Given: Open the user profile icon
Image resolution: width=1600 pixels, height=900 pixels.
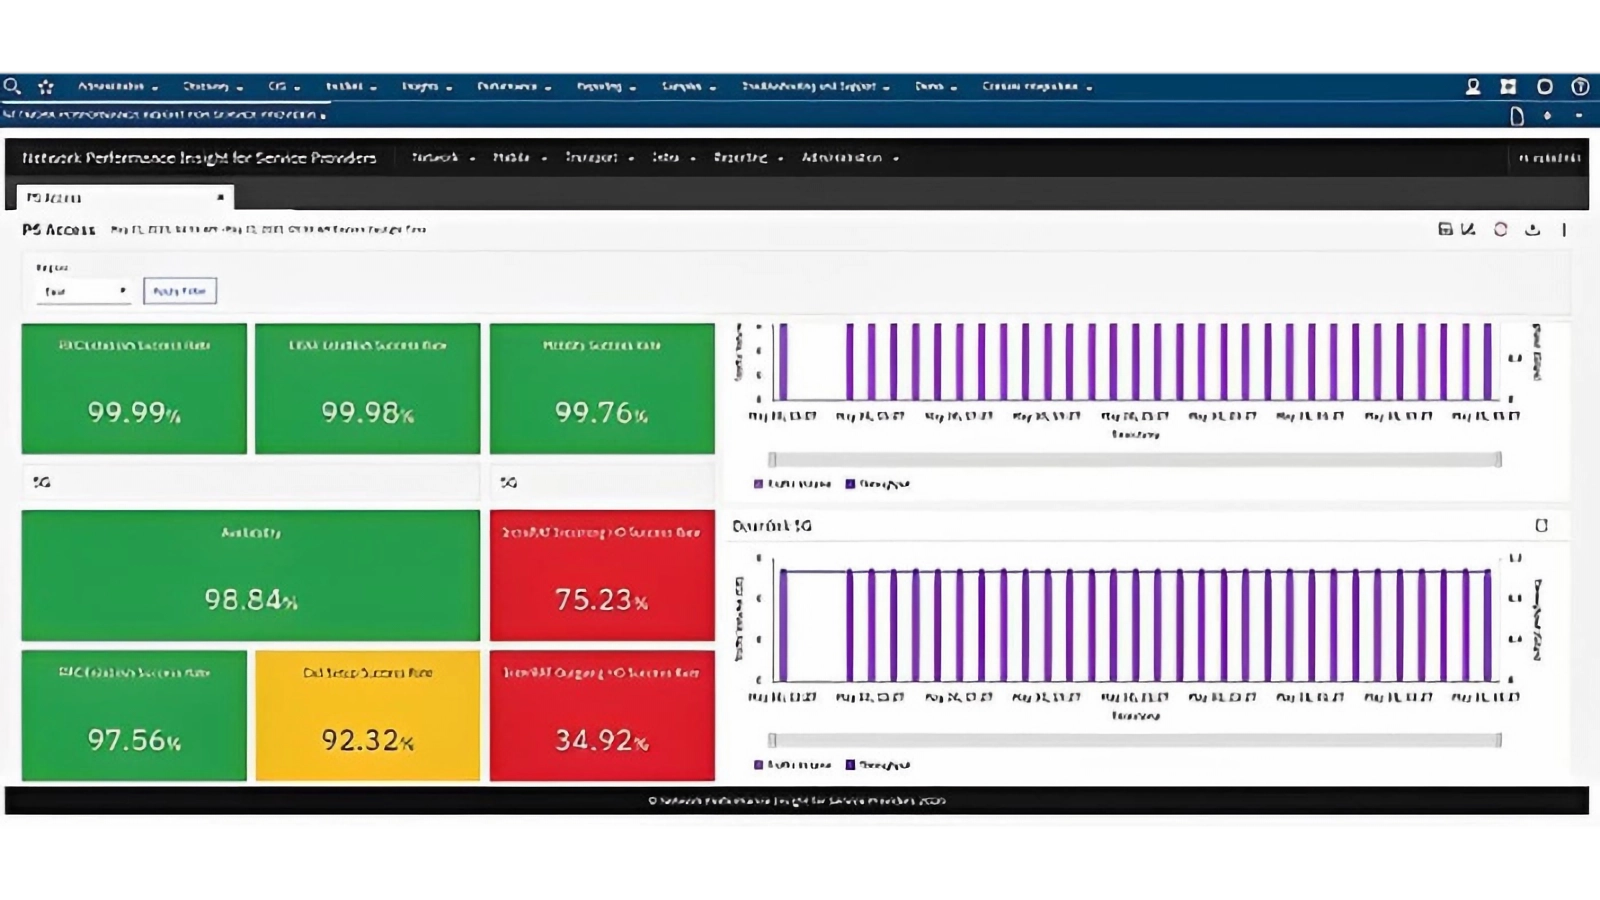Looking at the screenshot, I should click(x=1473, y=87).
